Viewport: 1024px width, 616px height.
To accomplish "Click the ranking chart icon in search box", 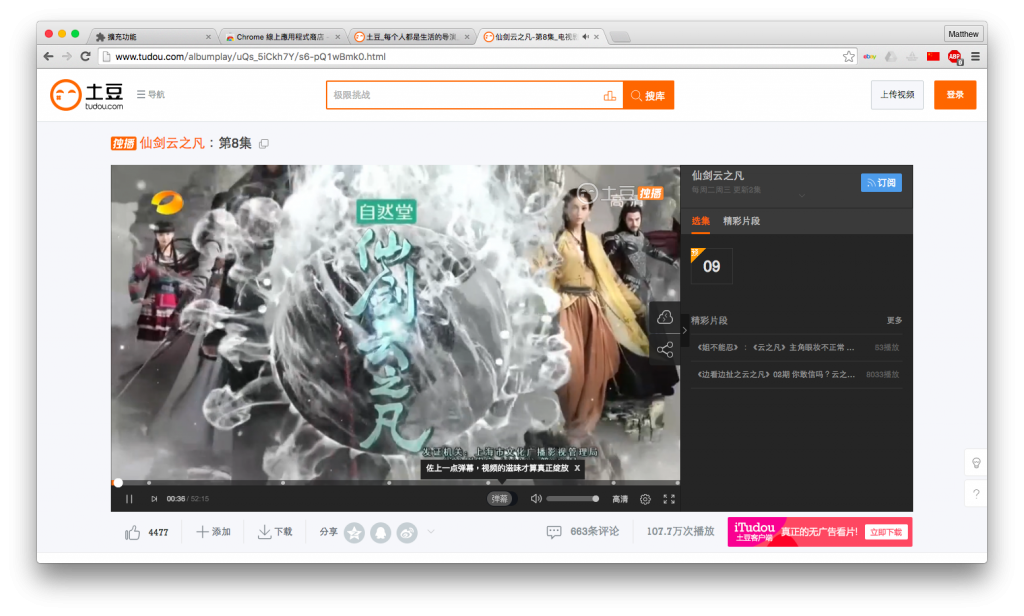I will (609, 95).
